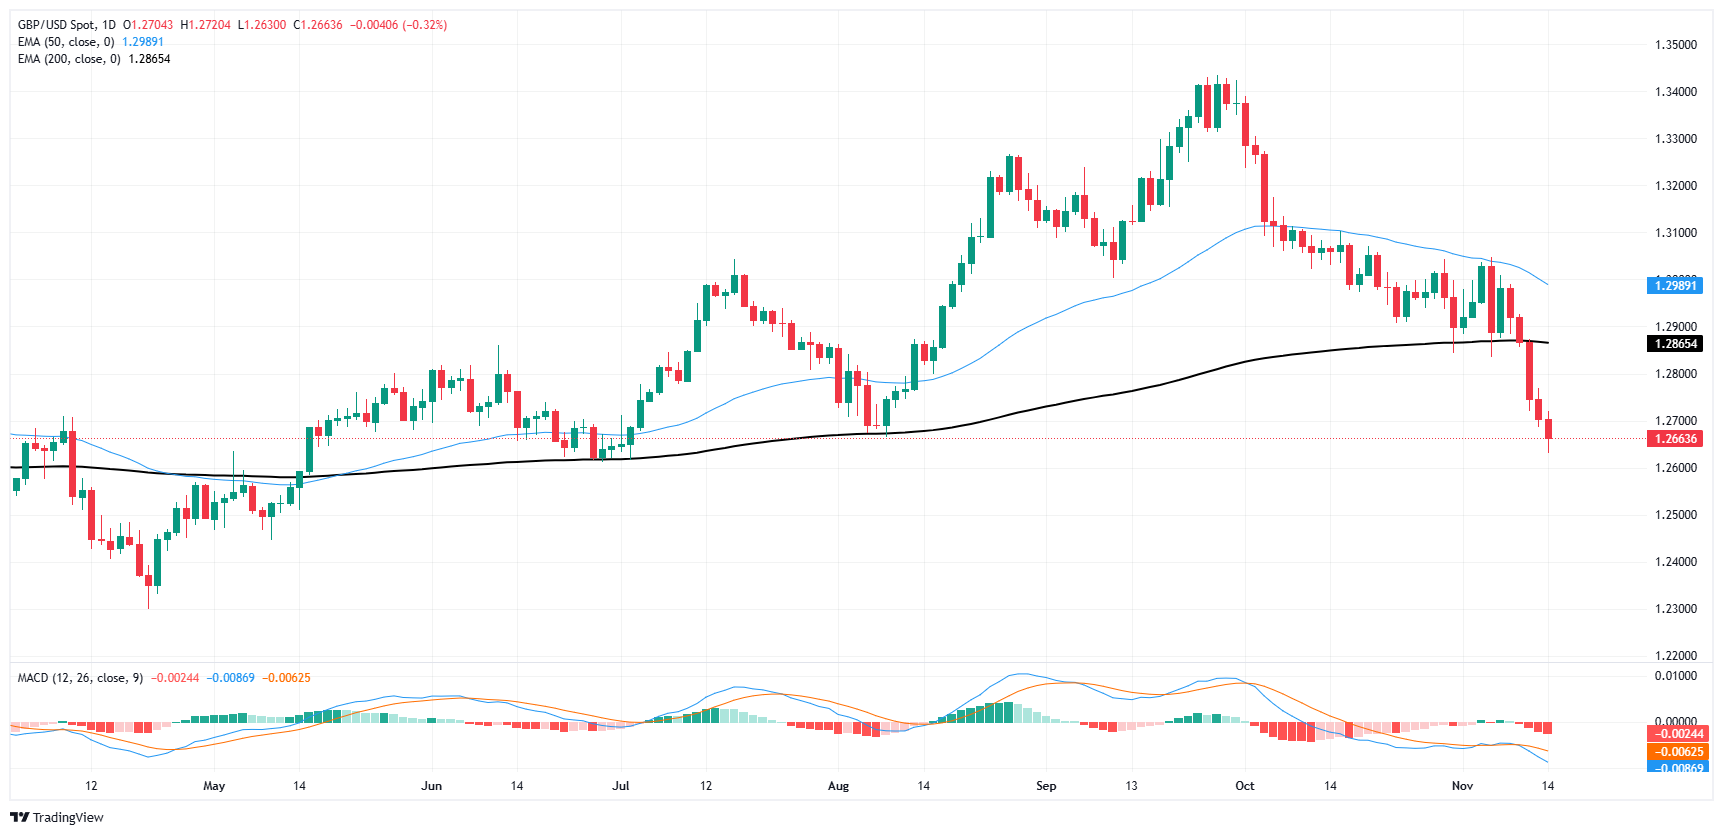Viewport: 1723px width, 835px height.
Task: Select the GBP/USD Spot chart title
Action: coord(67,25)
